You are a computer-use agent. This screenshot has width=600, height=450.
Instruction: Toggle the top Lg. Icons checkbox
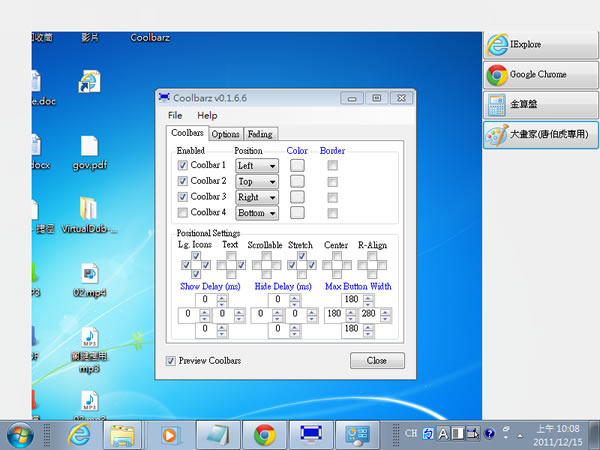click(196, 256)
